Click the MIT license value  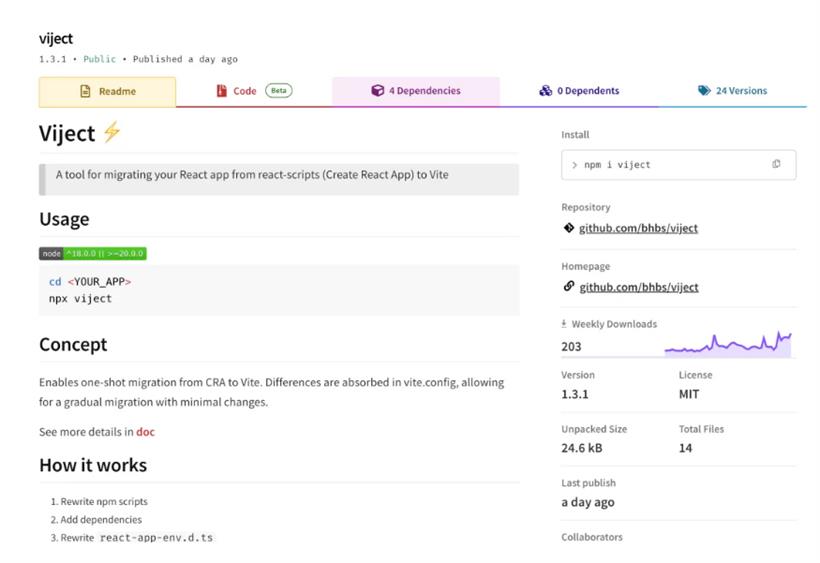pyautogui.click(x=689, y=394)
